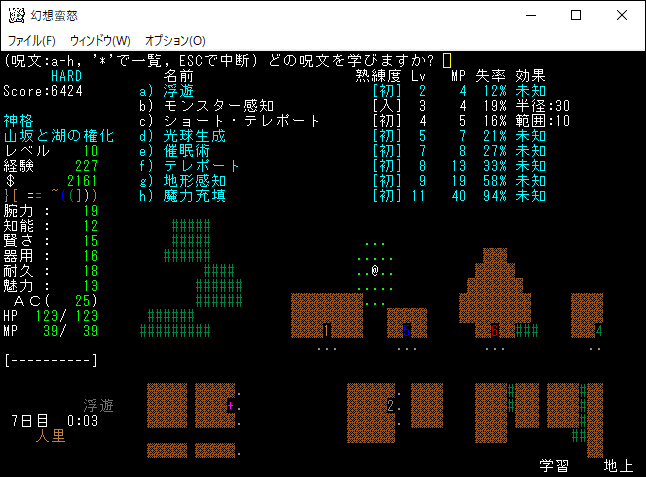The image size is (646, 477).
Task: Click the magenta door symbol on the building
Action: click(x=231, y=406)
